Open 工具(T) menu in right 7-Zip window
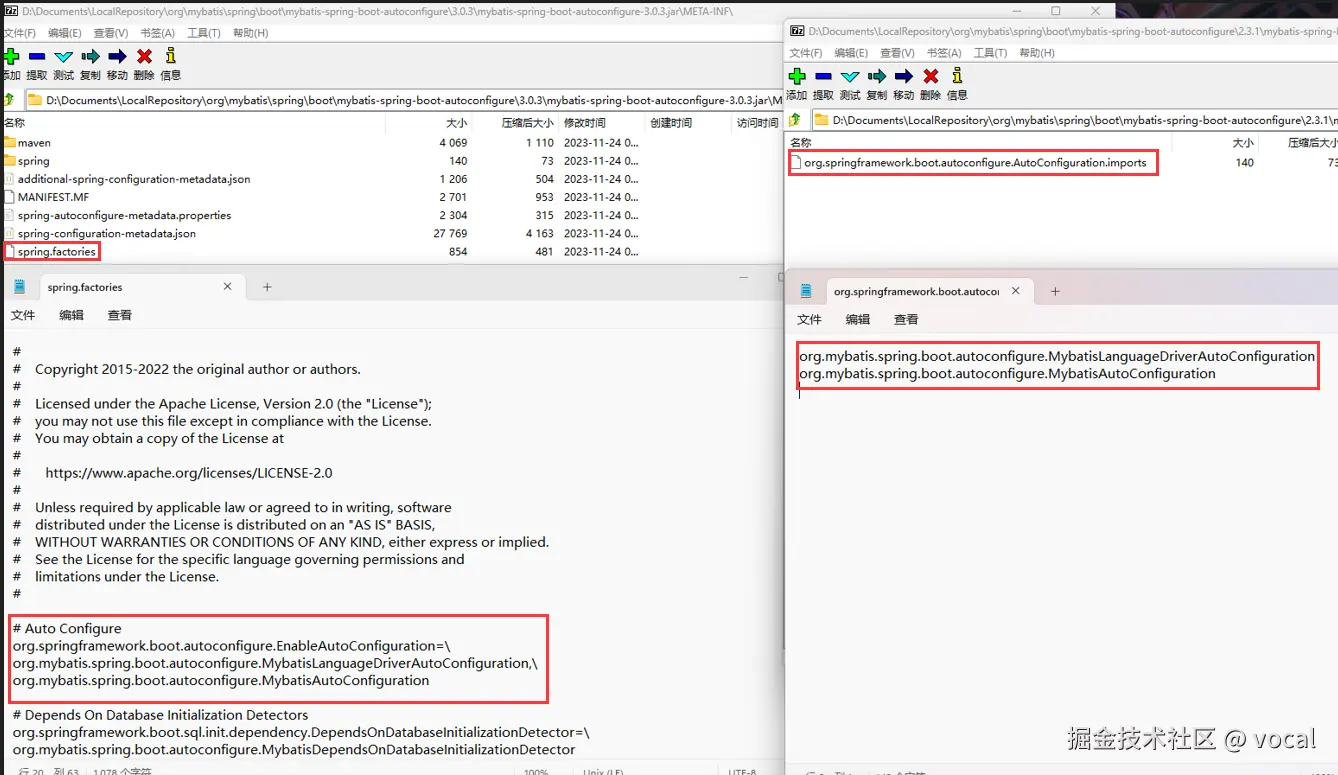 (990, 53)
